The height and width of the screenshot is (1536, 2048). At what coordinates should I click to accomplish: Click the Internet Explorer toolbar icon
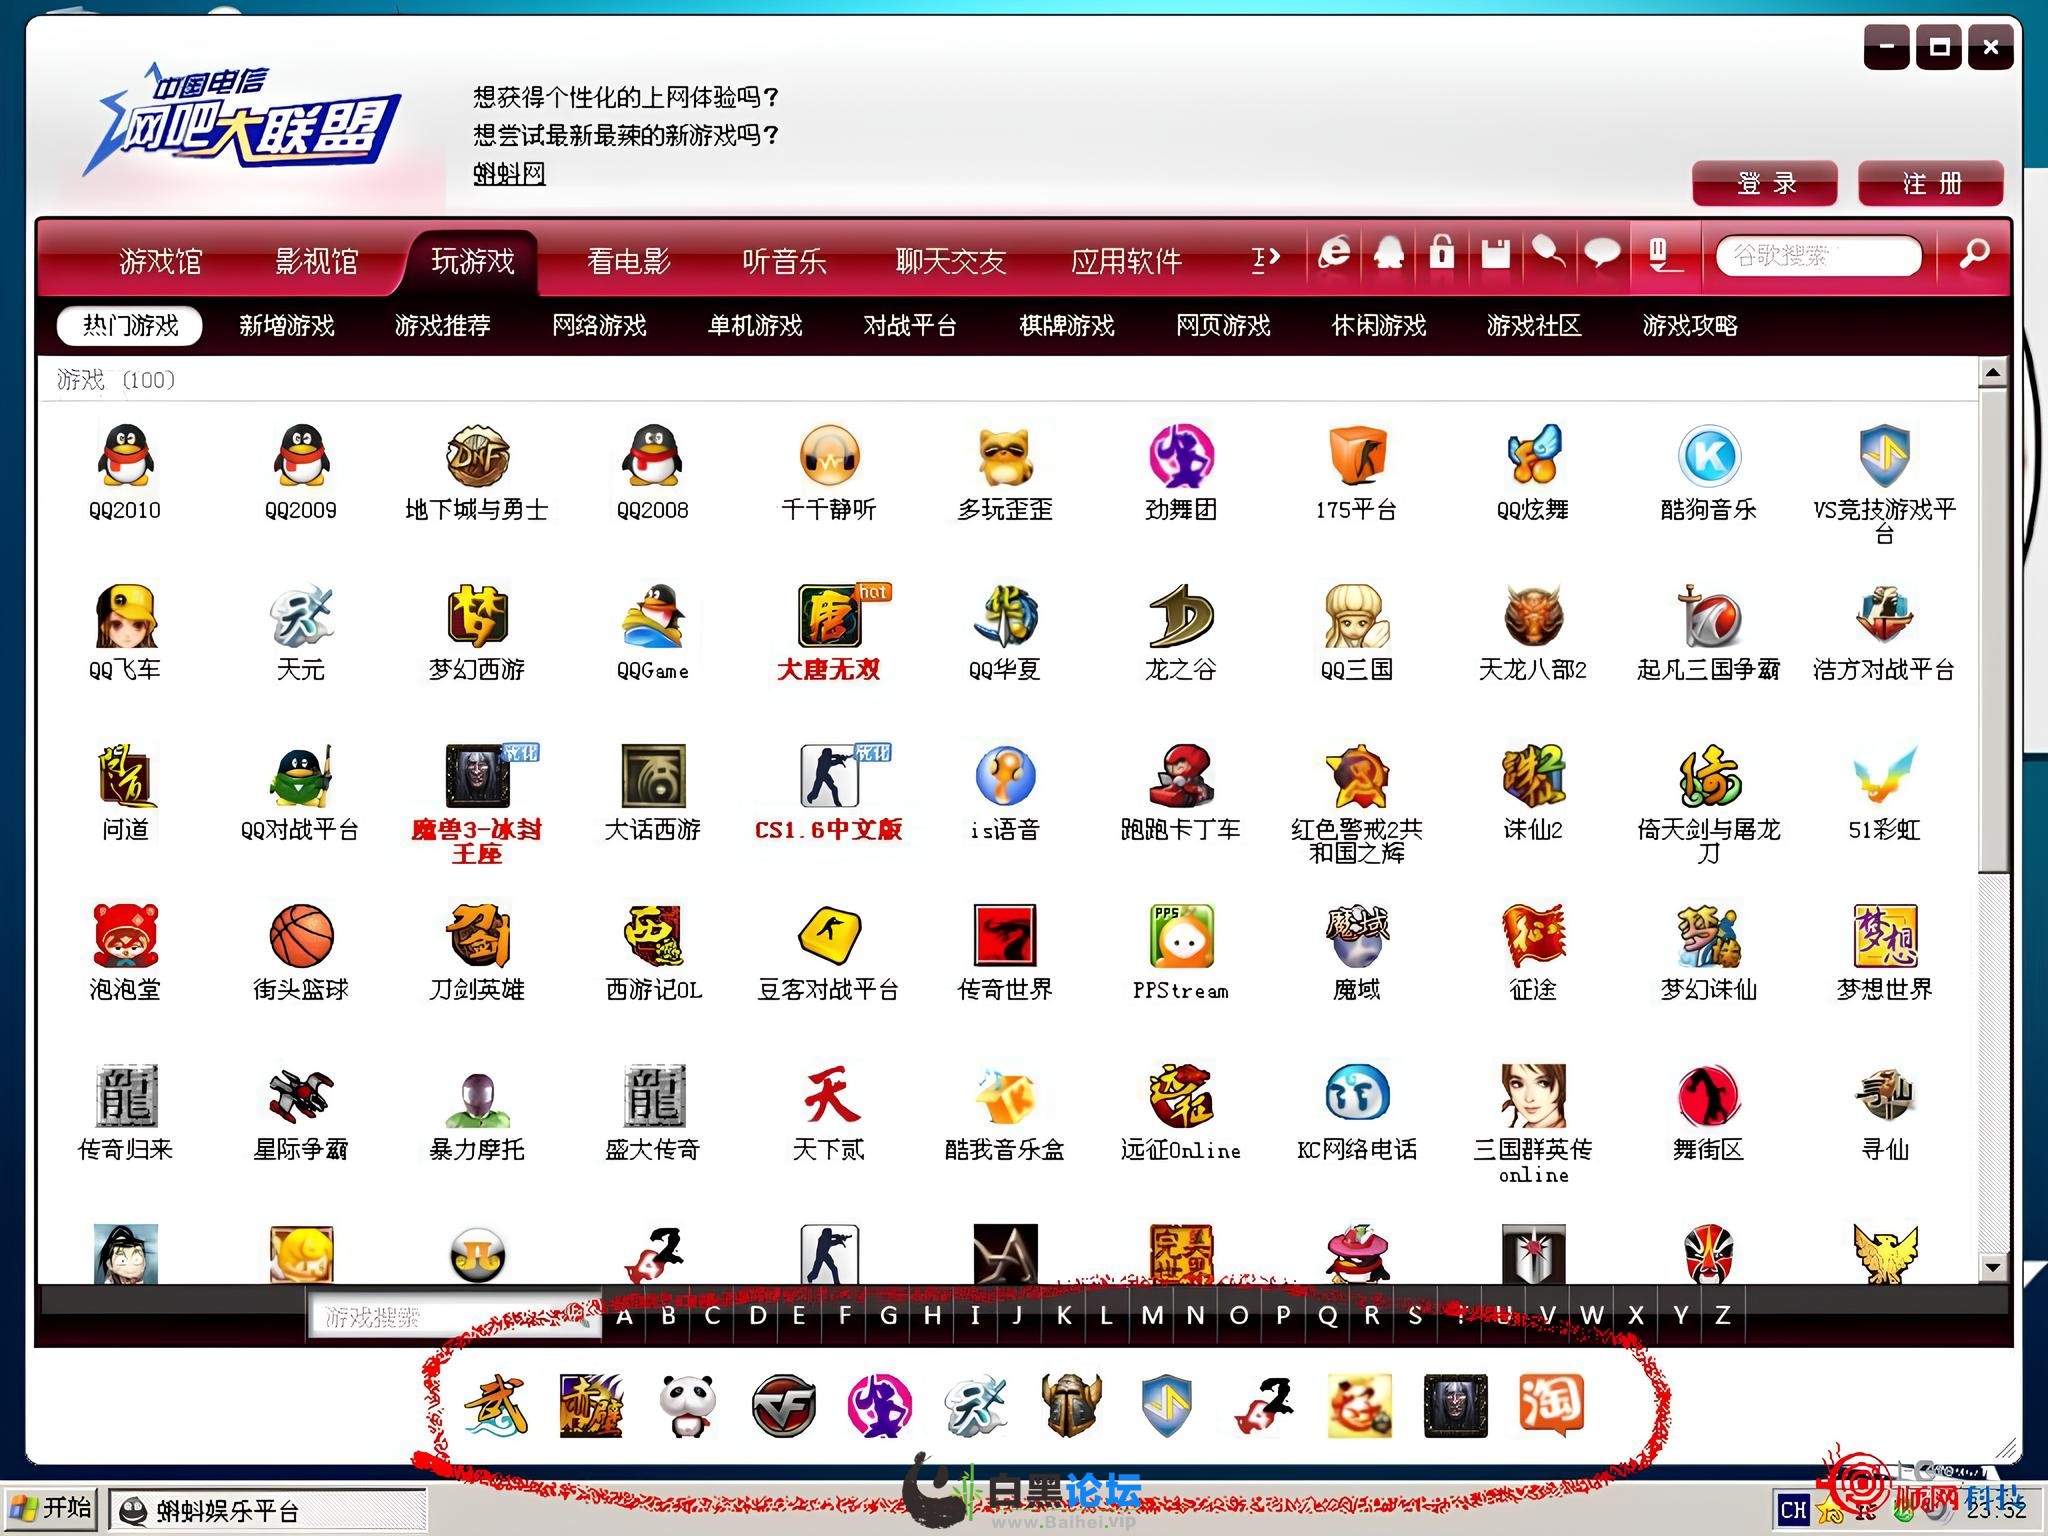[x=1335, y=254]
